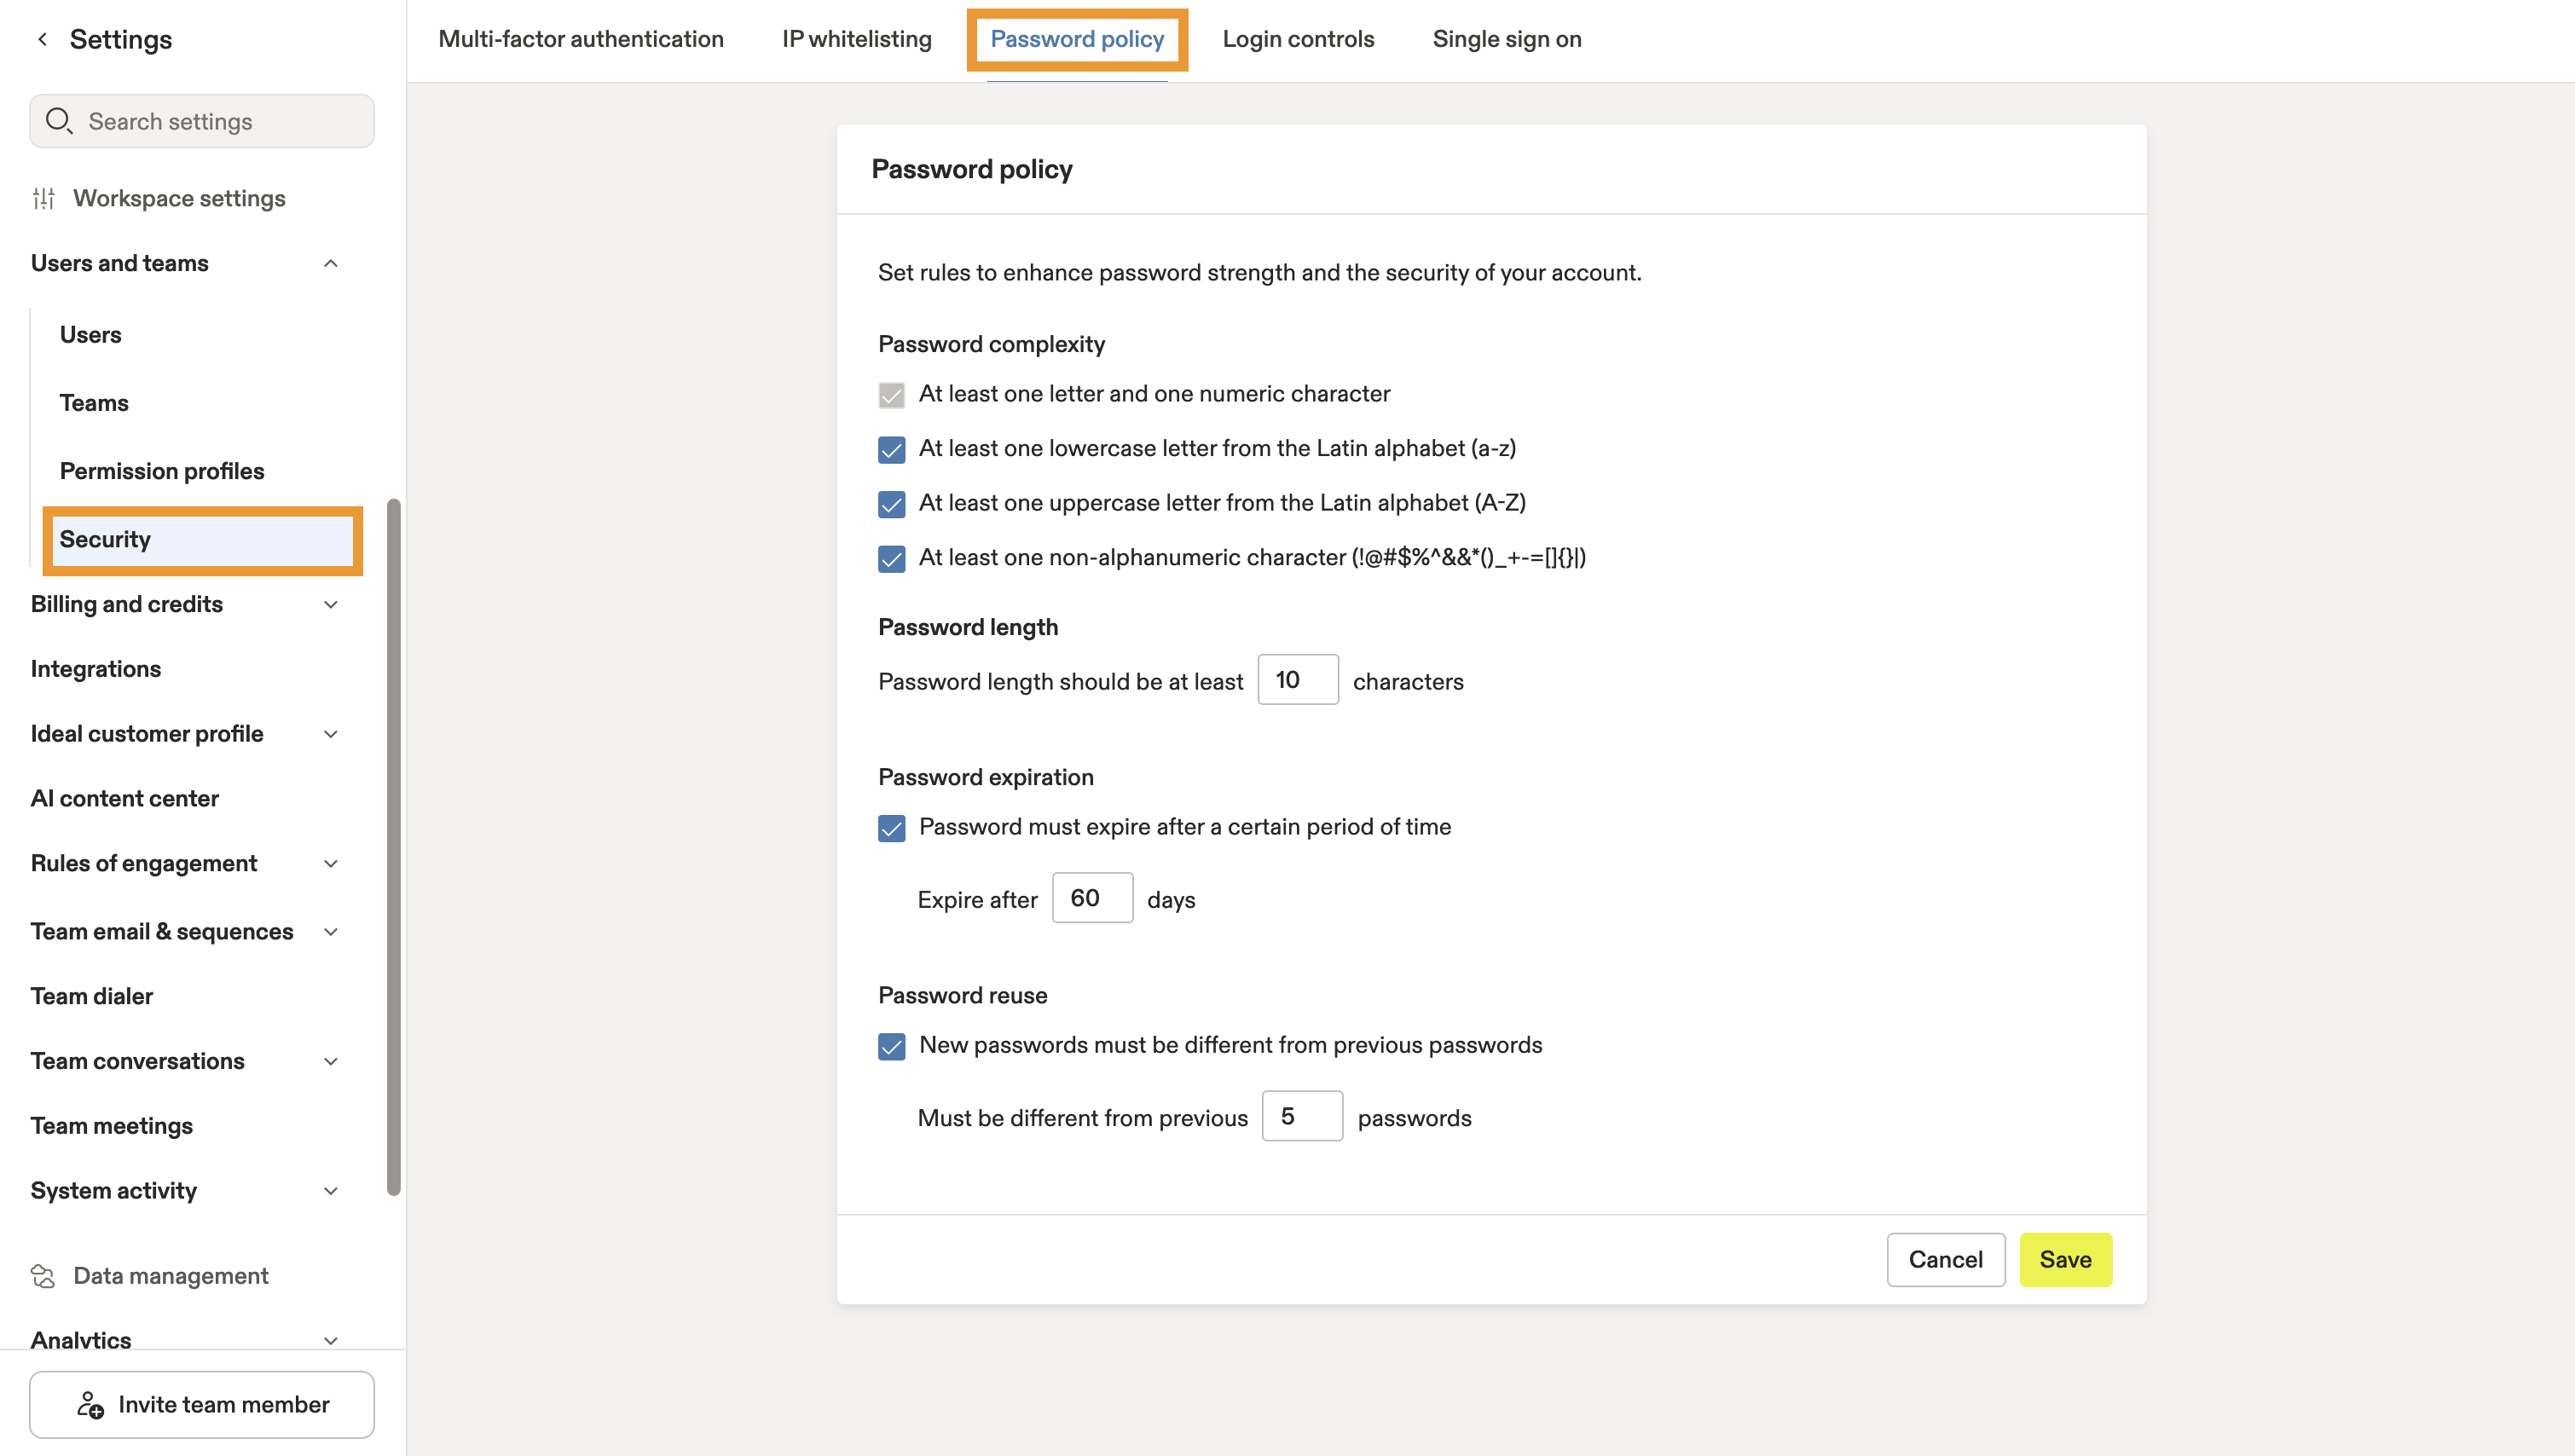
Task: Open Team meetings settings
Action: coord(112,1125)
